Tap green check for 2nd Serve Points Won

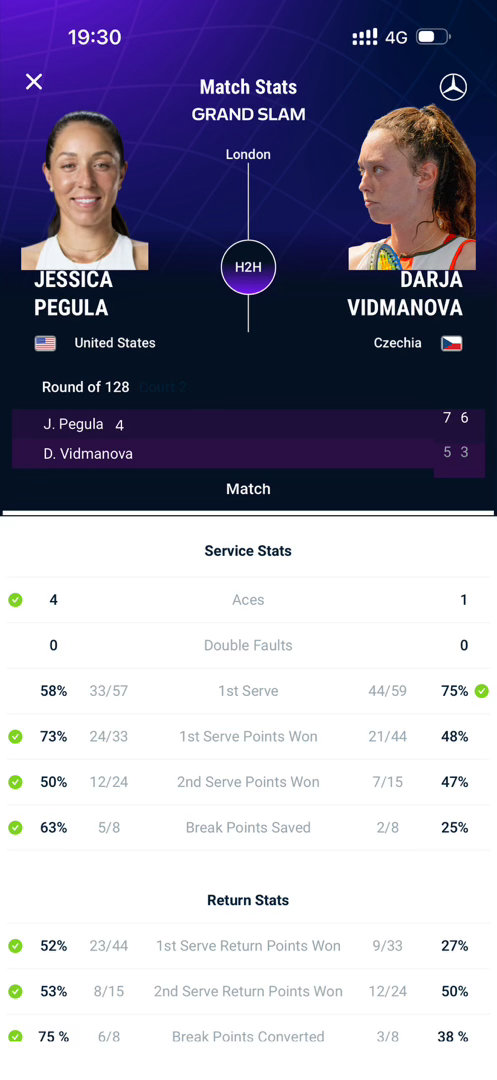[15, 782]
